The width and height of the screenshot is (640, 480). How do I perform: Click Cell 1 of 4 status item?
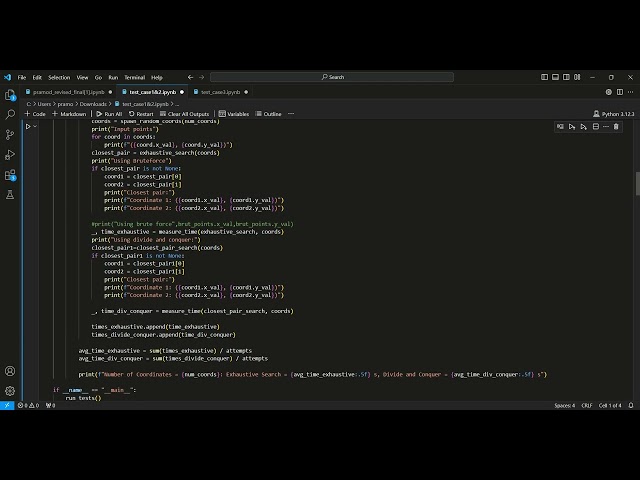[610, 405]
